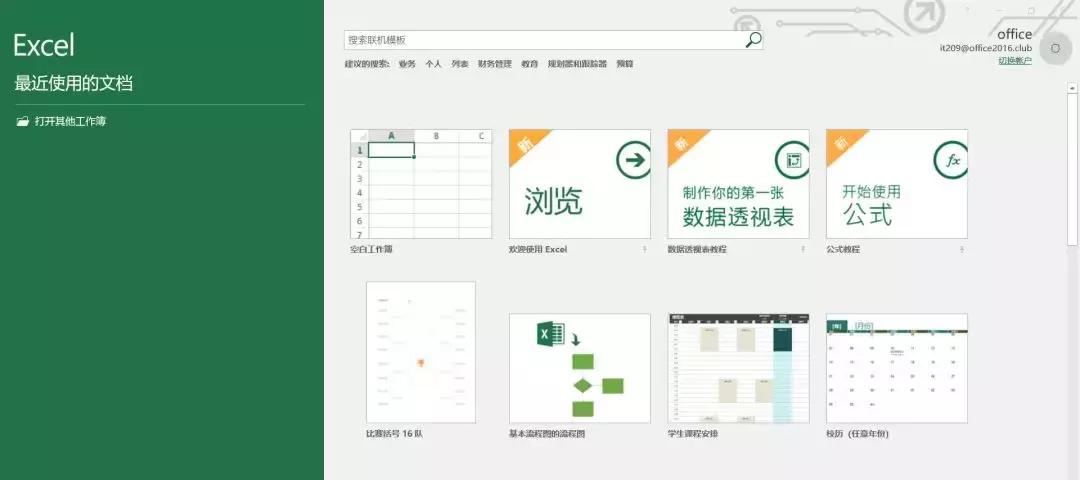This screenshot has width=1080, height=480.
Task: Open the 基本流程图 flowchart template thumbnail
Action: point(580,368)
